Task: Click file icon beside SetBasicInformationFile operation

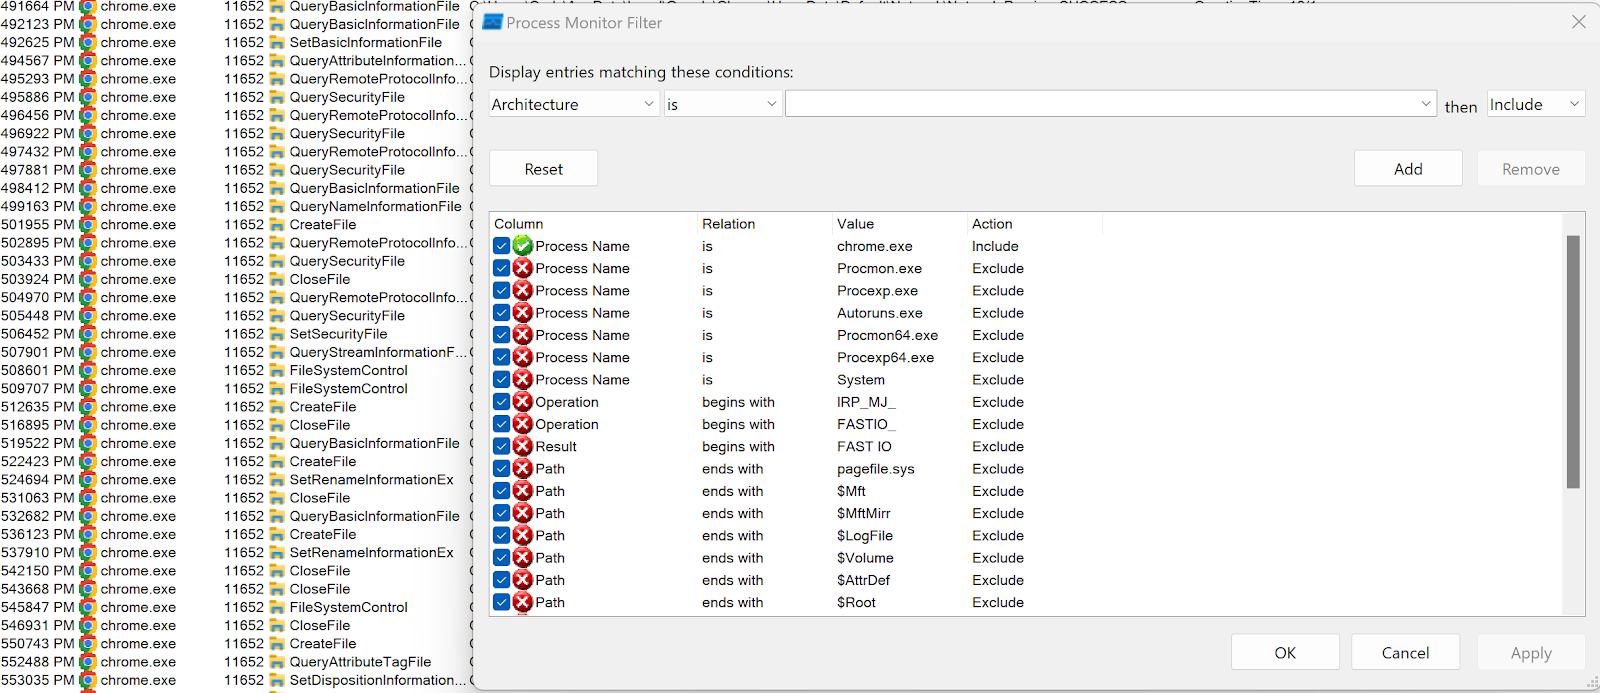Action: tap(277, 43)
